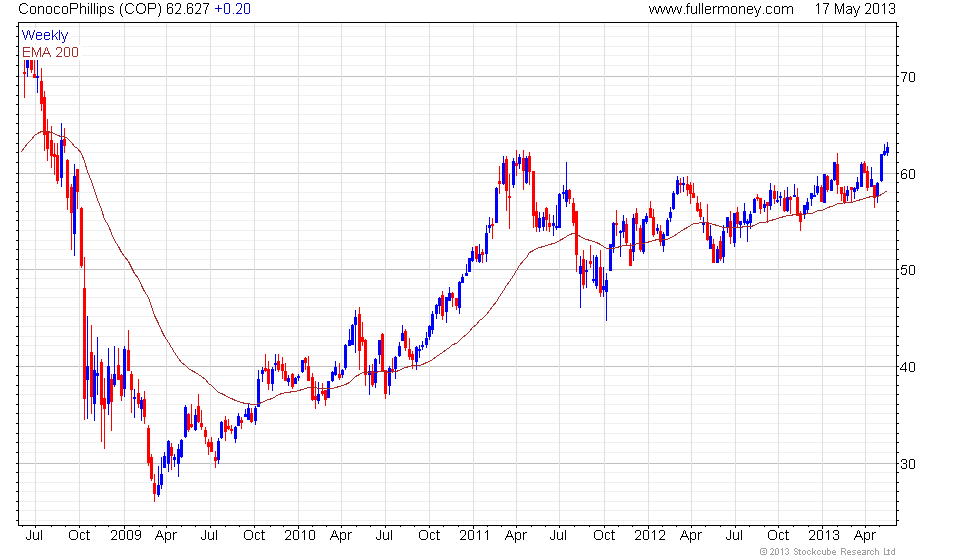Open the www.fullermoney.com website text
Viewport: 980px width, 560px height.
point(721,9)
